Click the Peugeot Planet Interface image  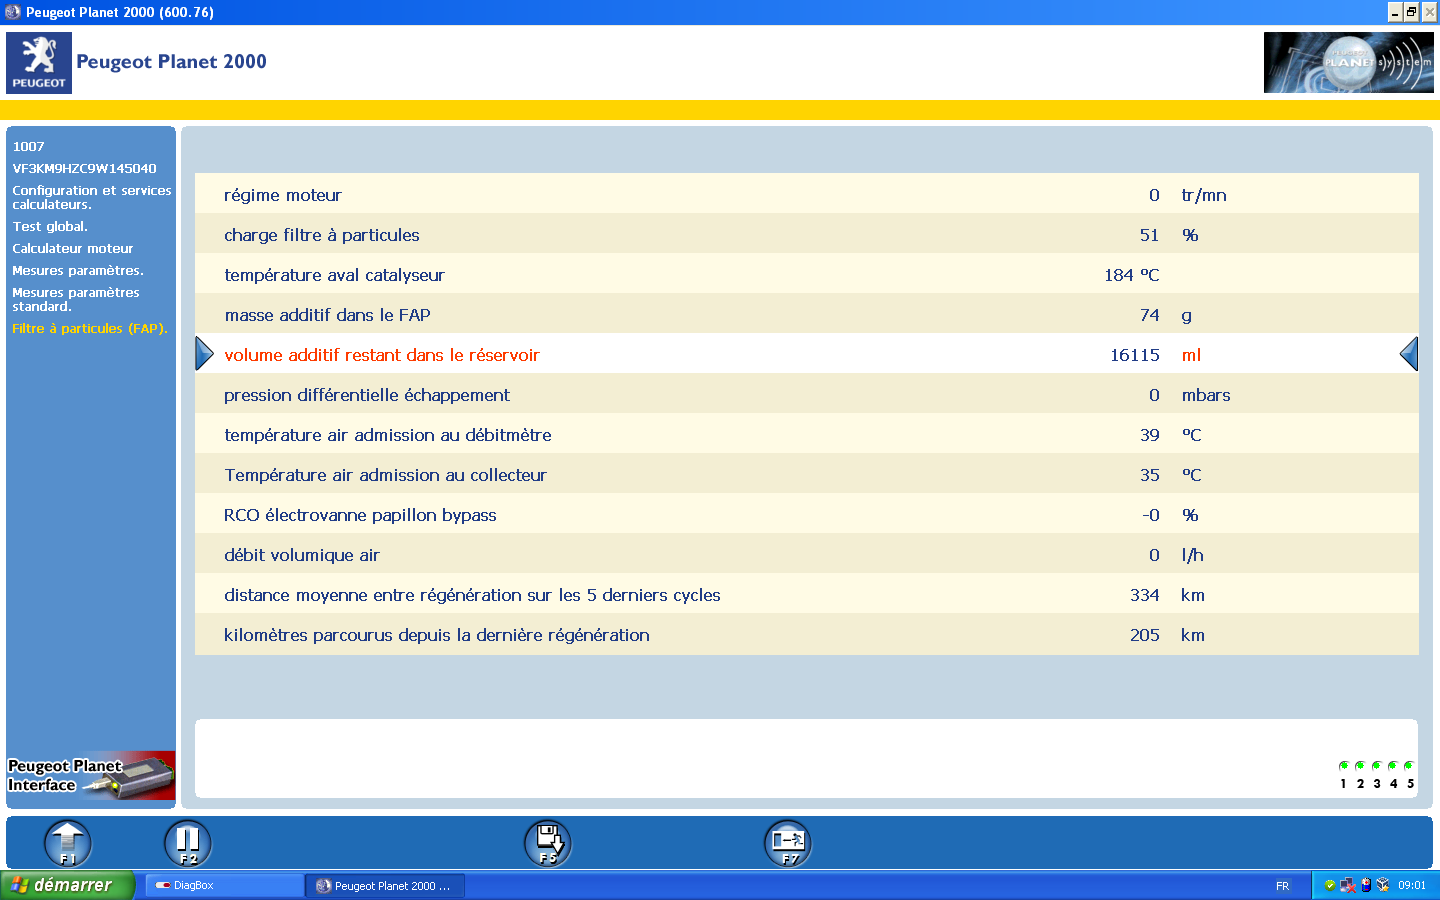pos(91,776)
